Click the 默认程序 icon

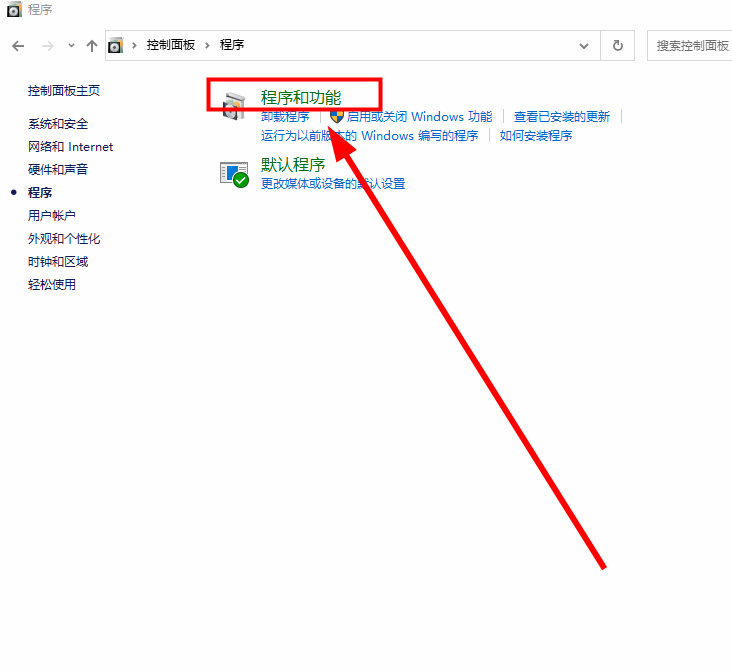point(234,174)
